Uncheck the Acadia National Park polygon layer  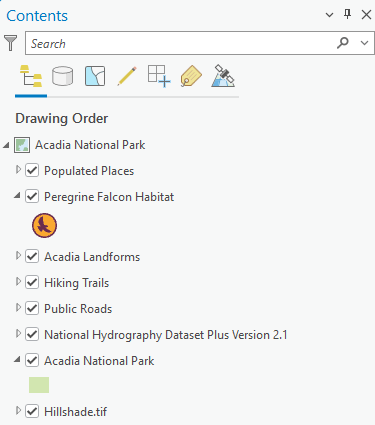tap(32, 360)
